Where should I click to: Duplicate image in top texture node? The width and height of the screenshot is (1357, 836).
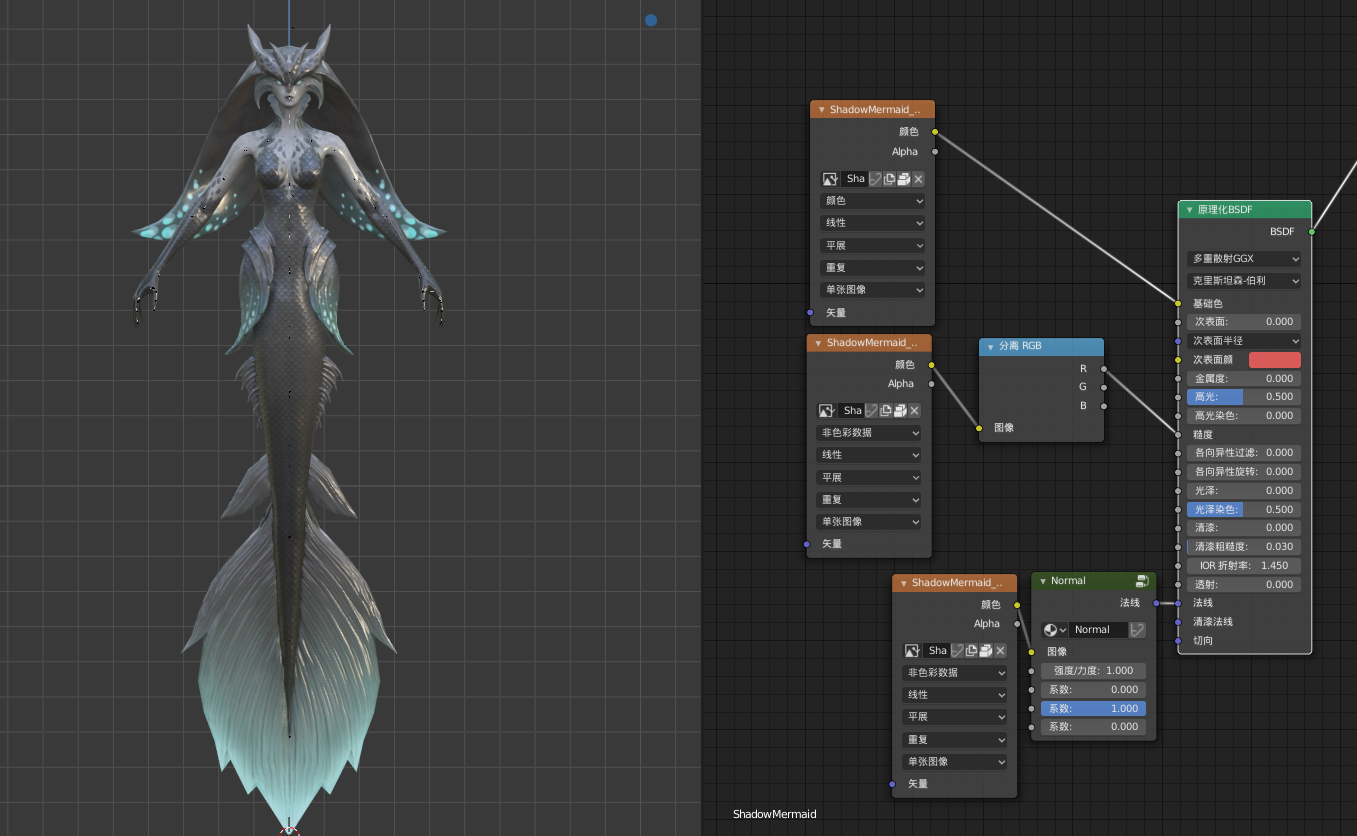tap(889, 179)
